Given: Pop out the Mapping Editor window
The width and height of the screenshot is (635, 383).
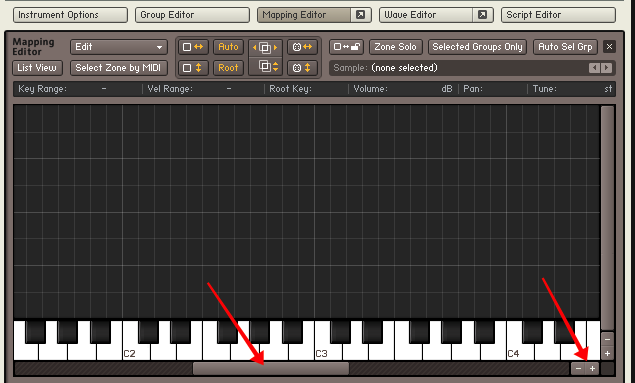Looking at the screenshot, I should coord(360,15).
